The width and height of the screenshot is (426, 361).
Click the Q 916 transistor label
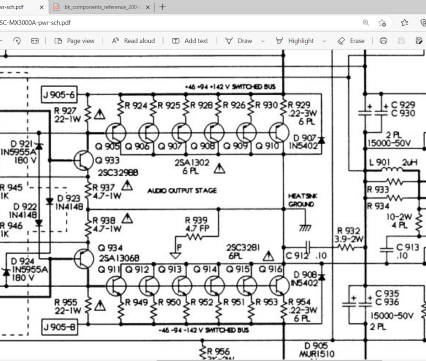(x=270, y=269)
